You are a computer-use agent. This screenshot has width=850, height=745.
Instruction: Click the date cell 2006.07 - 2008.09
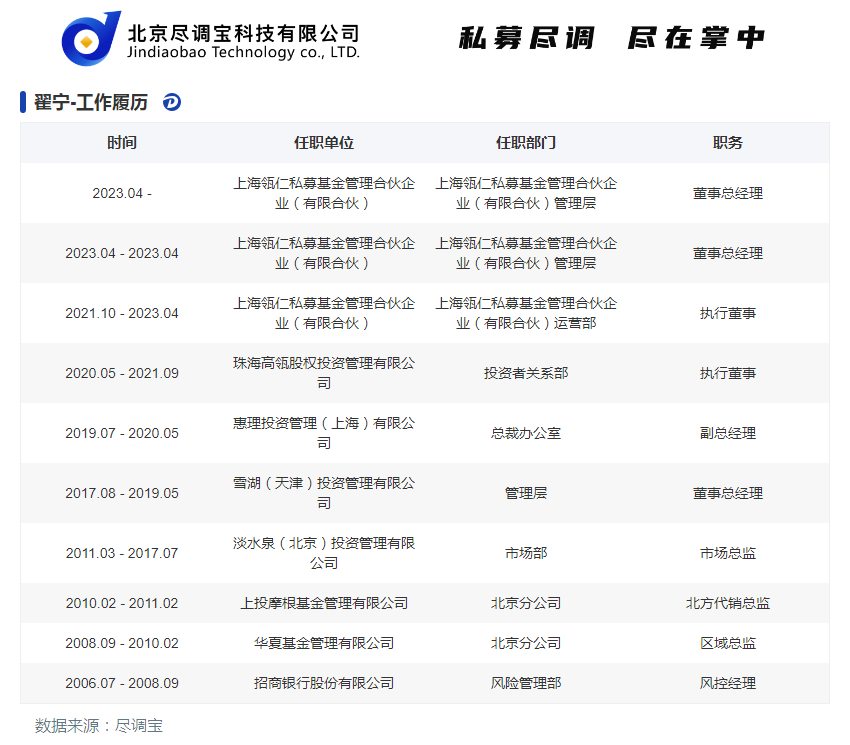pos(122,683)
